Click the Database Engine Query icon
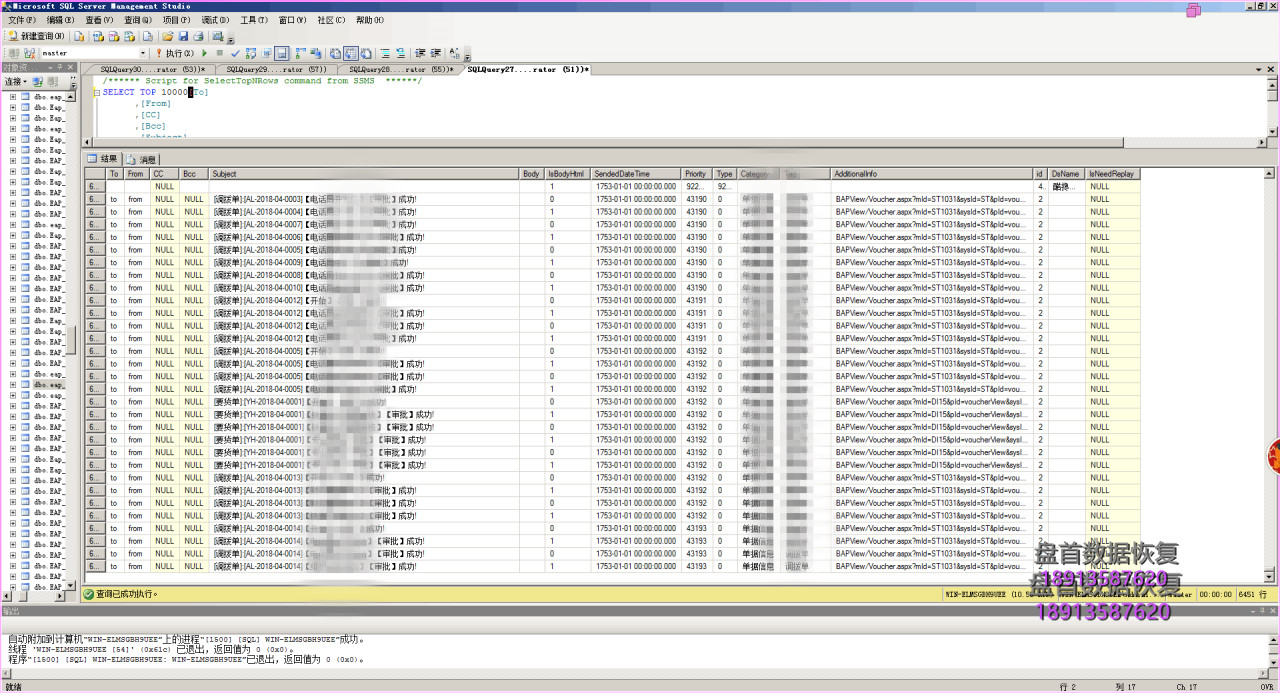 pyautogui.click(x=79, y=36)
